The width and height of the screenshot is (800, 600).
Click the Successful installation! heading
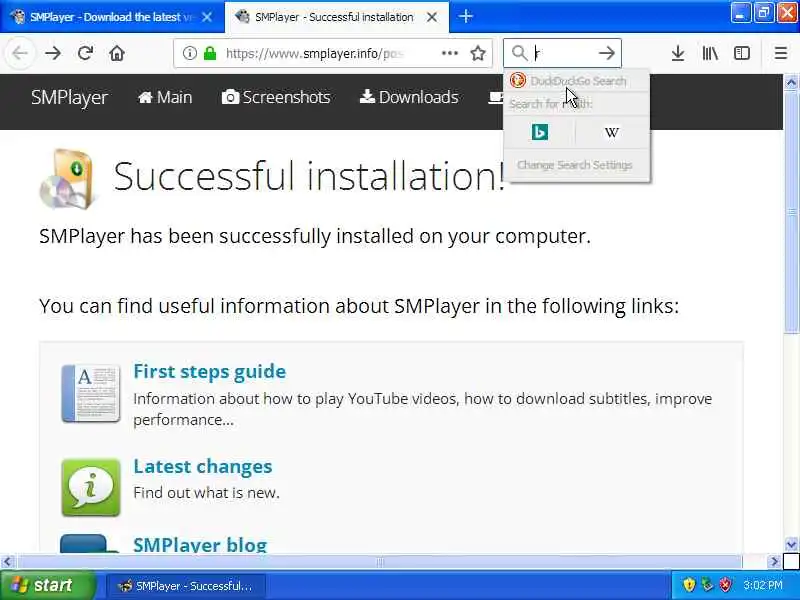309,176
